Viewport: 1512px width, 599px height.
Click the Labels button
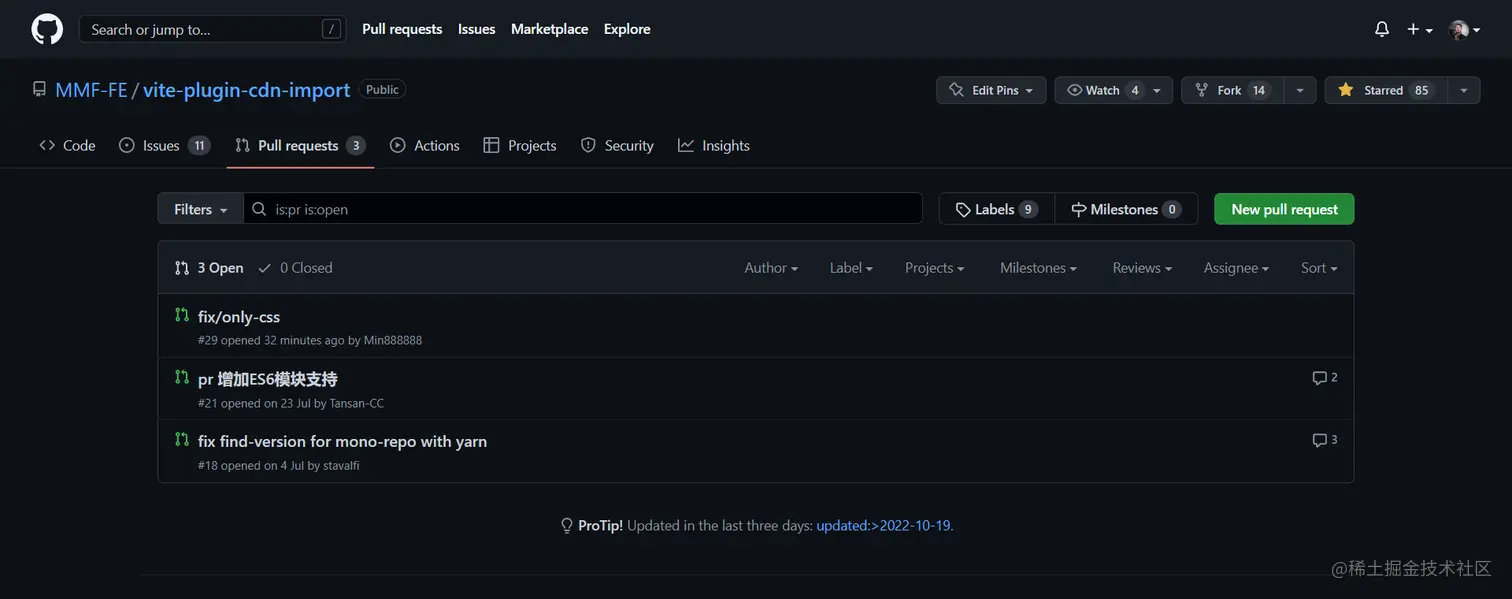(x=996, y=209)
